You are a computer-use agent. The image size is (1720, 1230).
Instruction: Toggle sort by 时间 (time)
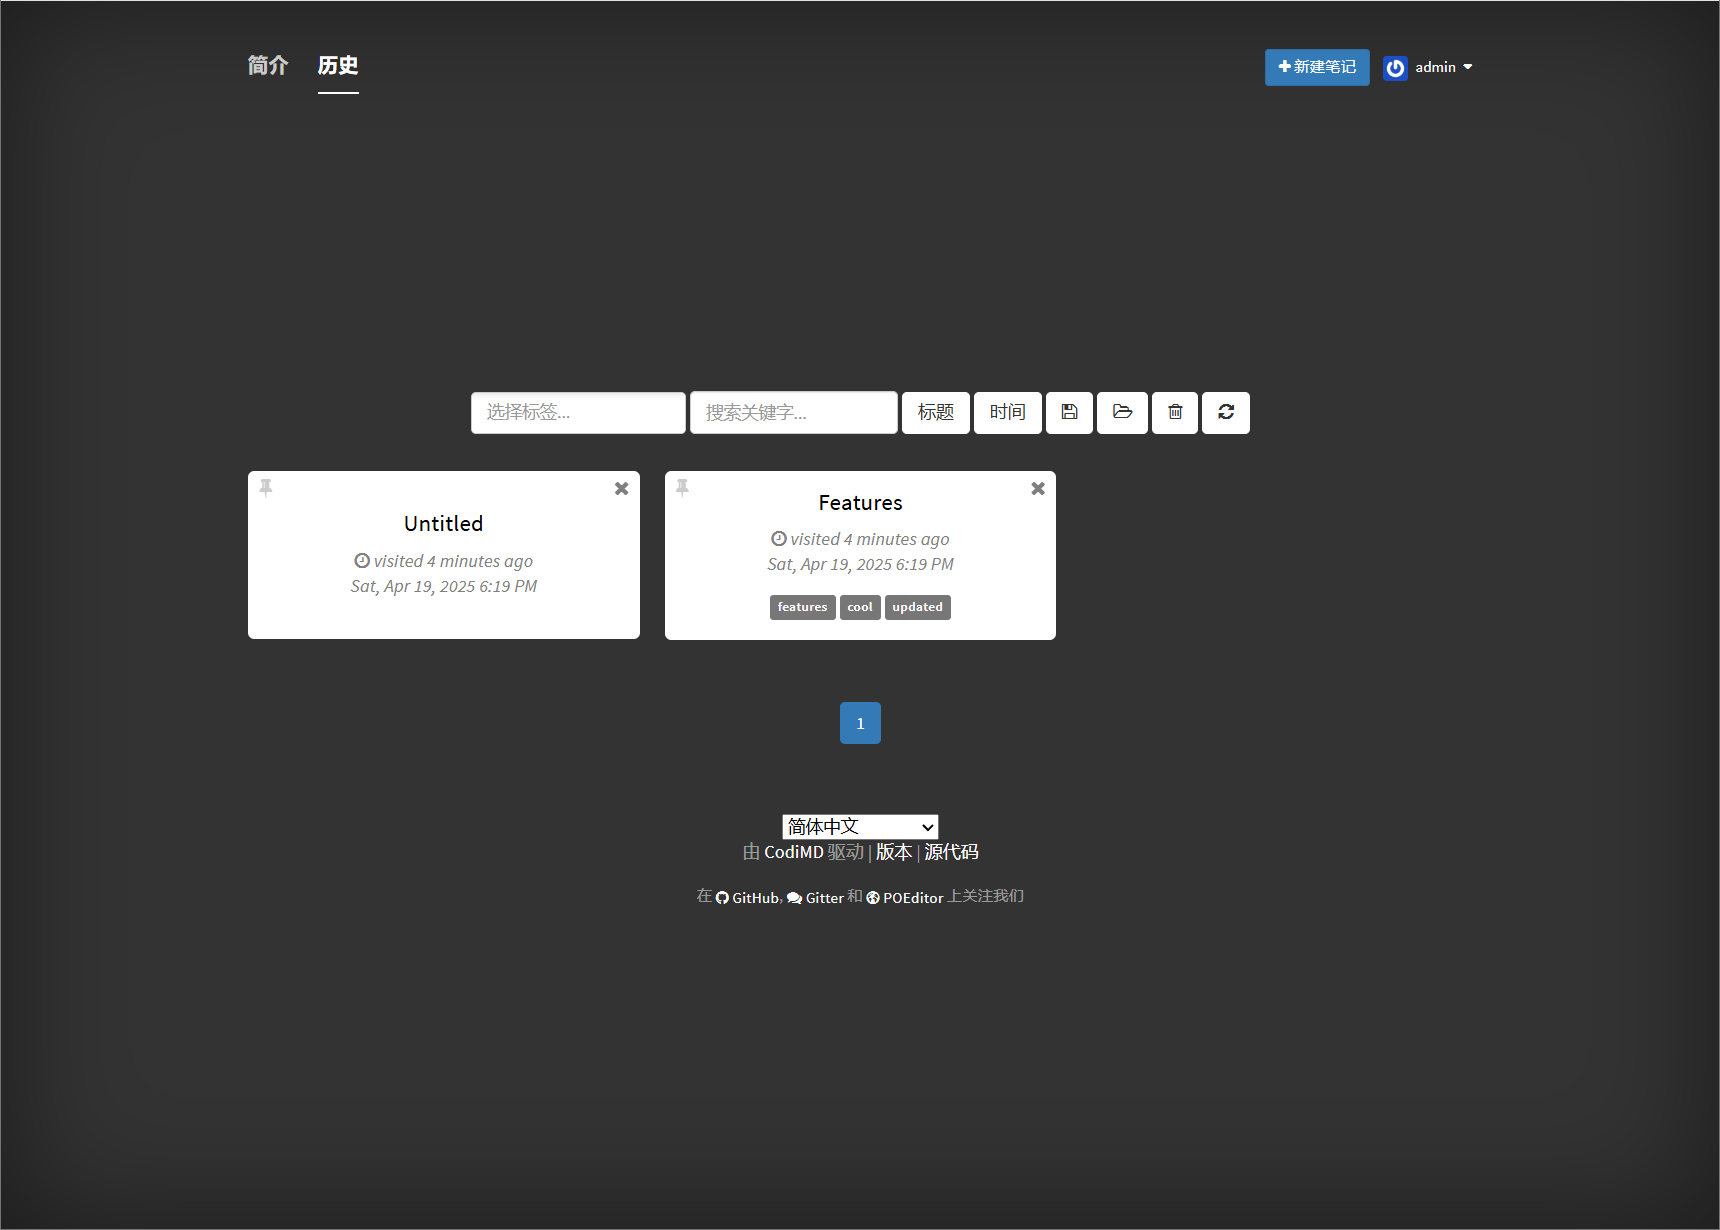coord(1008,412)
